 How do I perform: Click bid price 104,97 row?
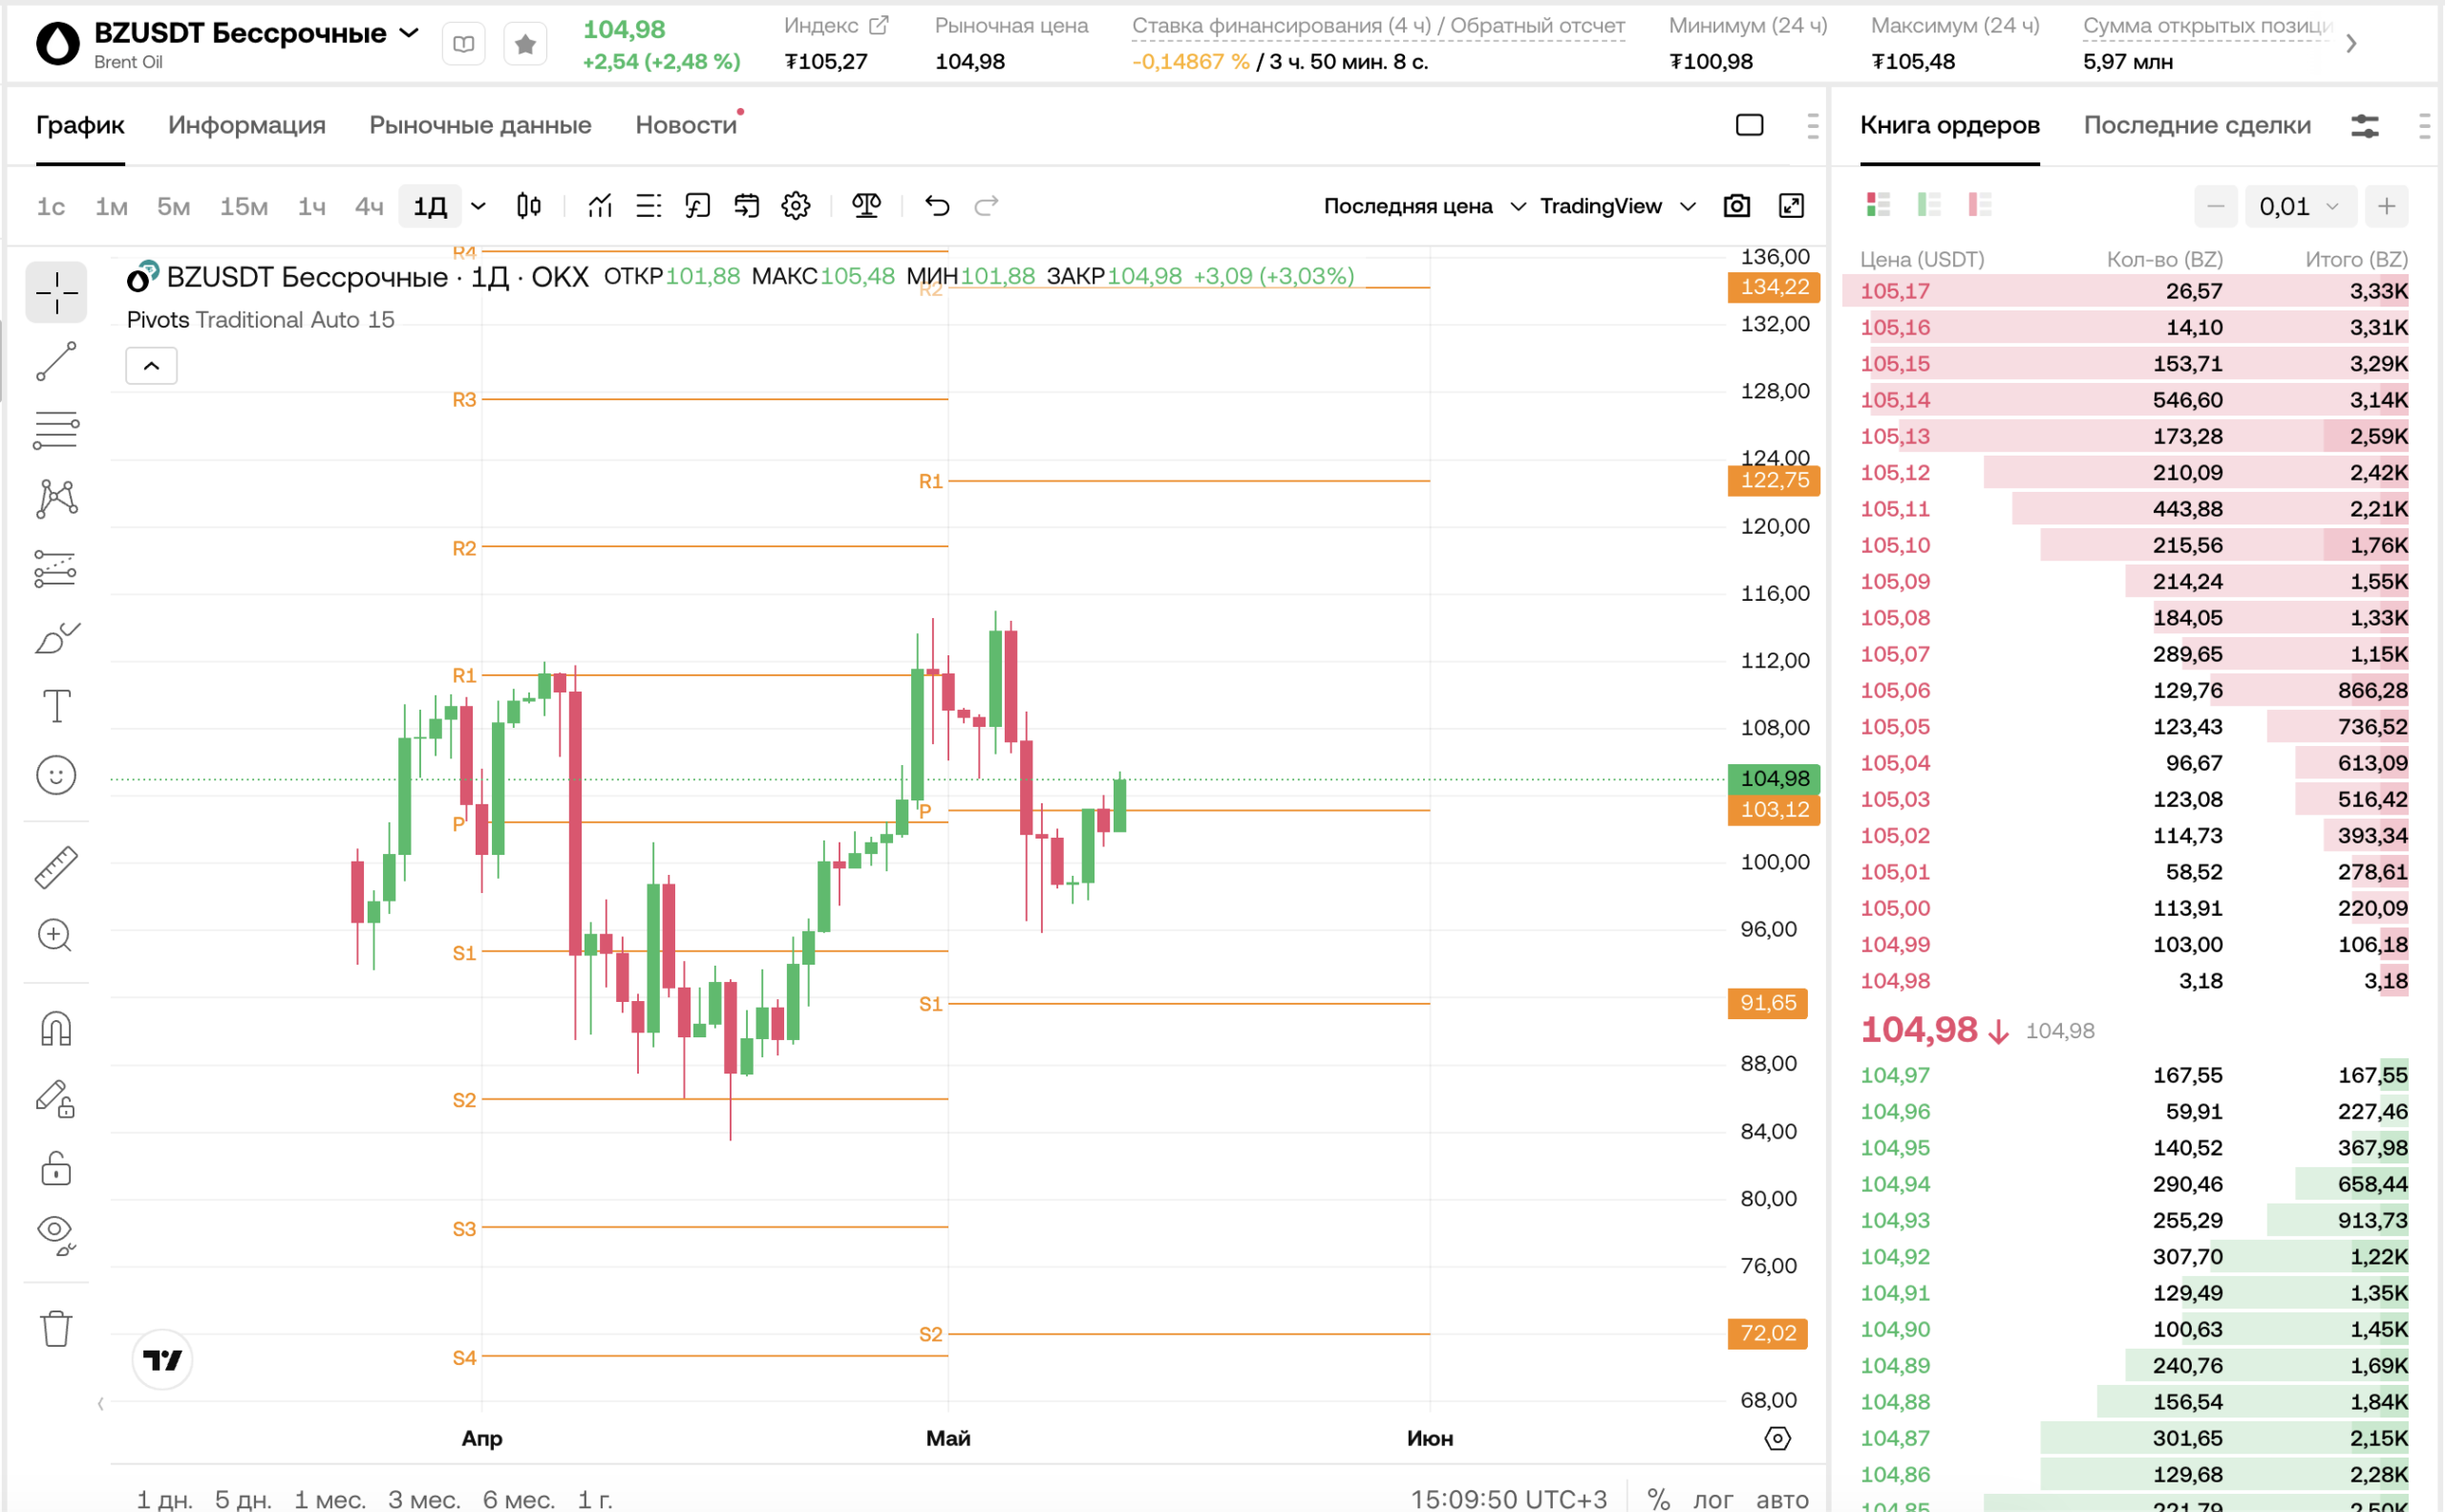pyautogui.click(x=2133, y=1075)
